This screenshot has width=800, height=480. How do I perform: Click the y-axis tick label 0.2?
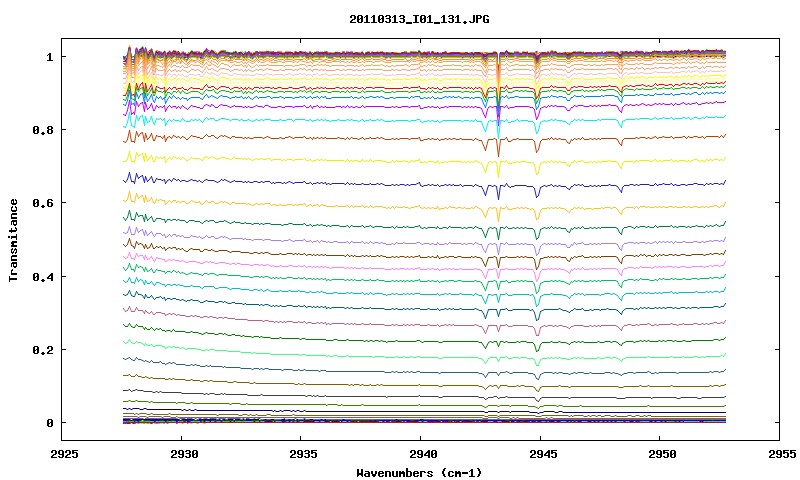(x=42, y=350)
